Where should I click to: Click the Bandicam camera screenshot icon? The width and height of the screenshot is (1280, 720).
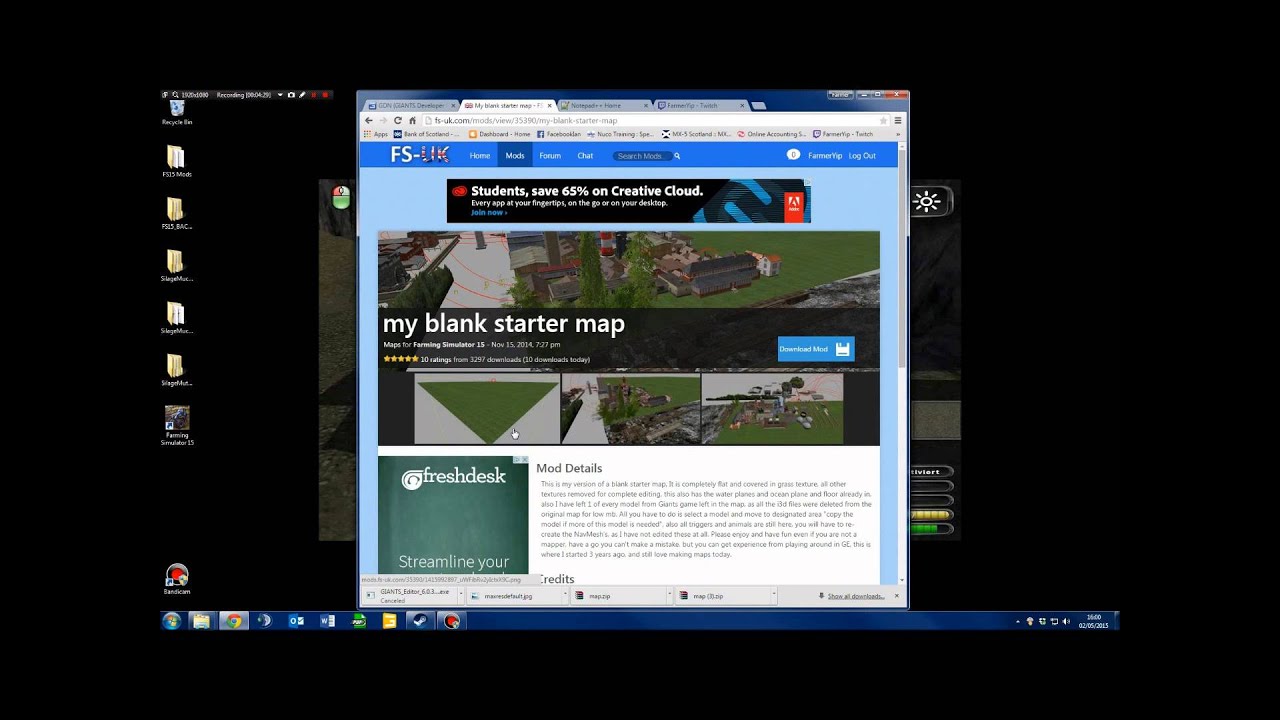(291, 94)
